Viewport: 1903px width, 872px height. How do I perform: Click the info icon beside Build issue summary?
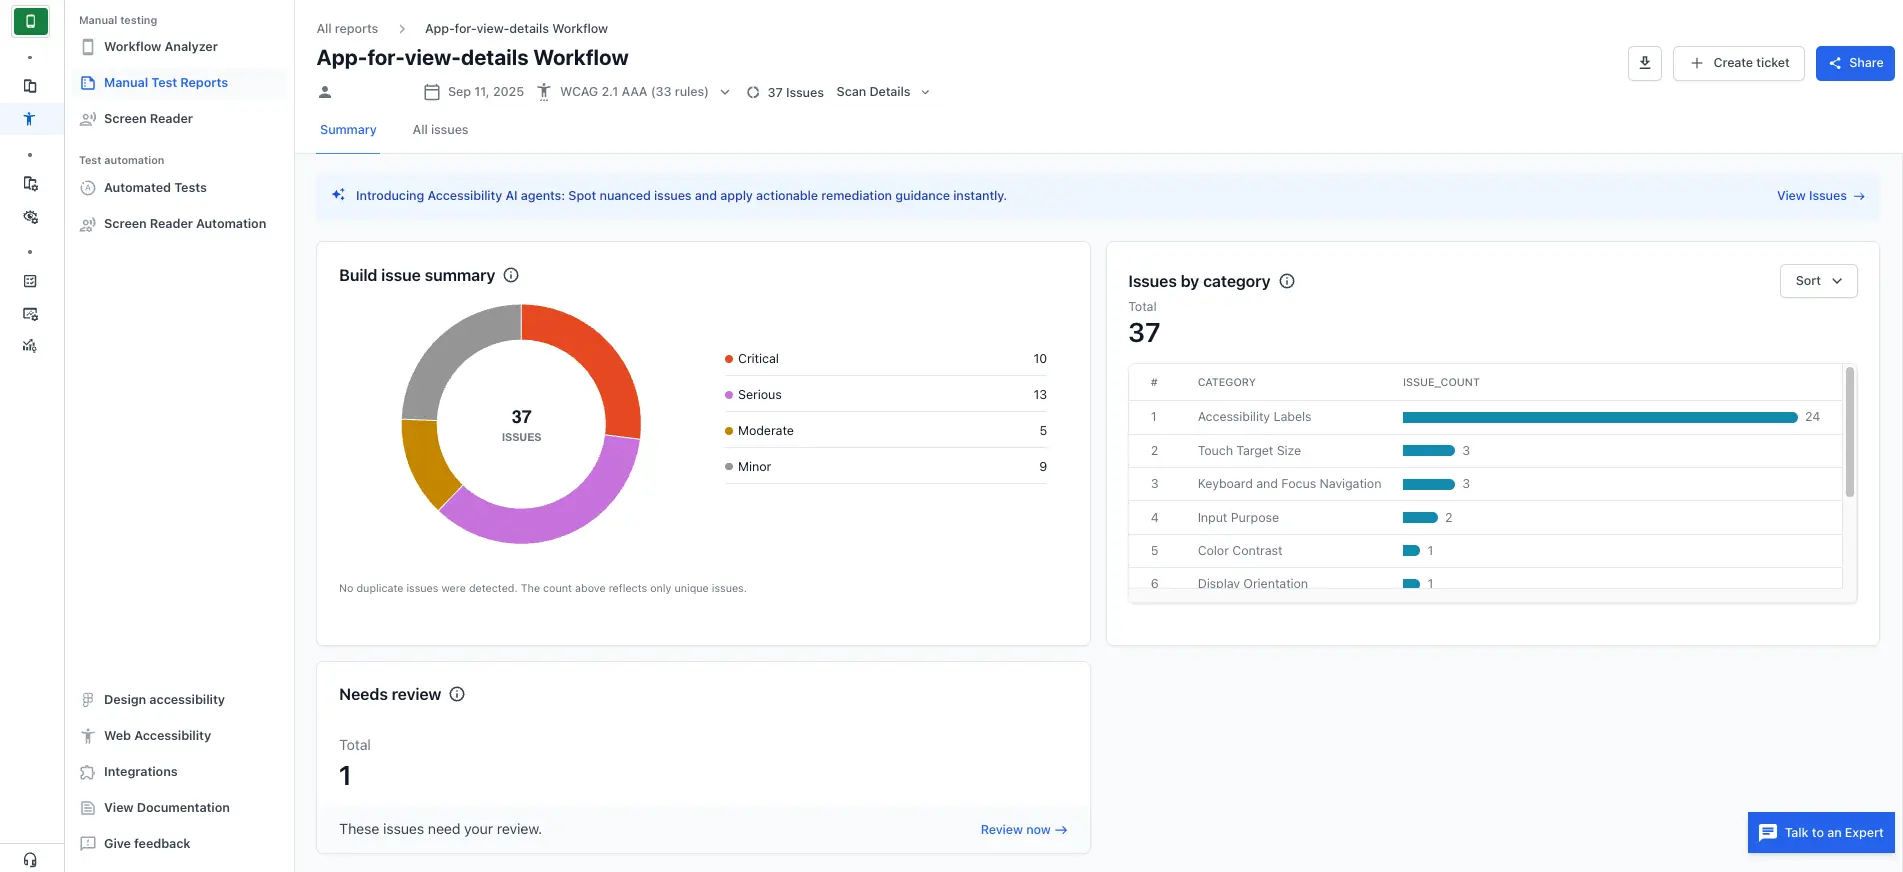tap(511, 275)
